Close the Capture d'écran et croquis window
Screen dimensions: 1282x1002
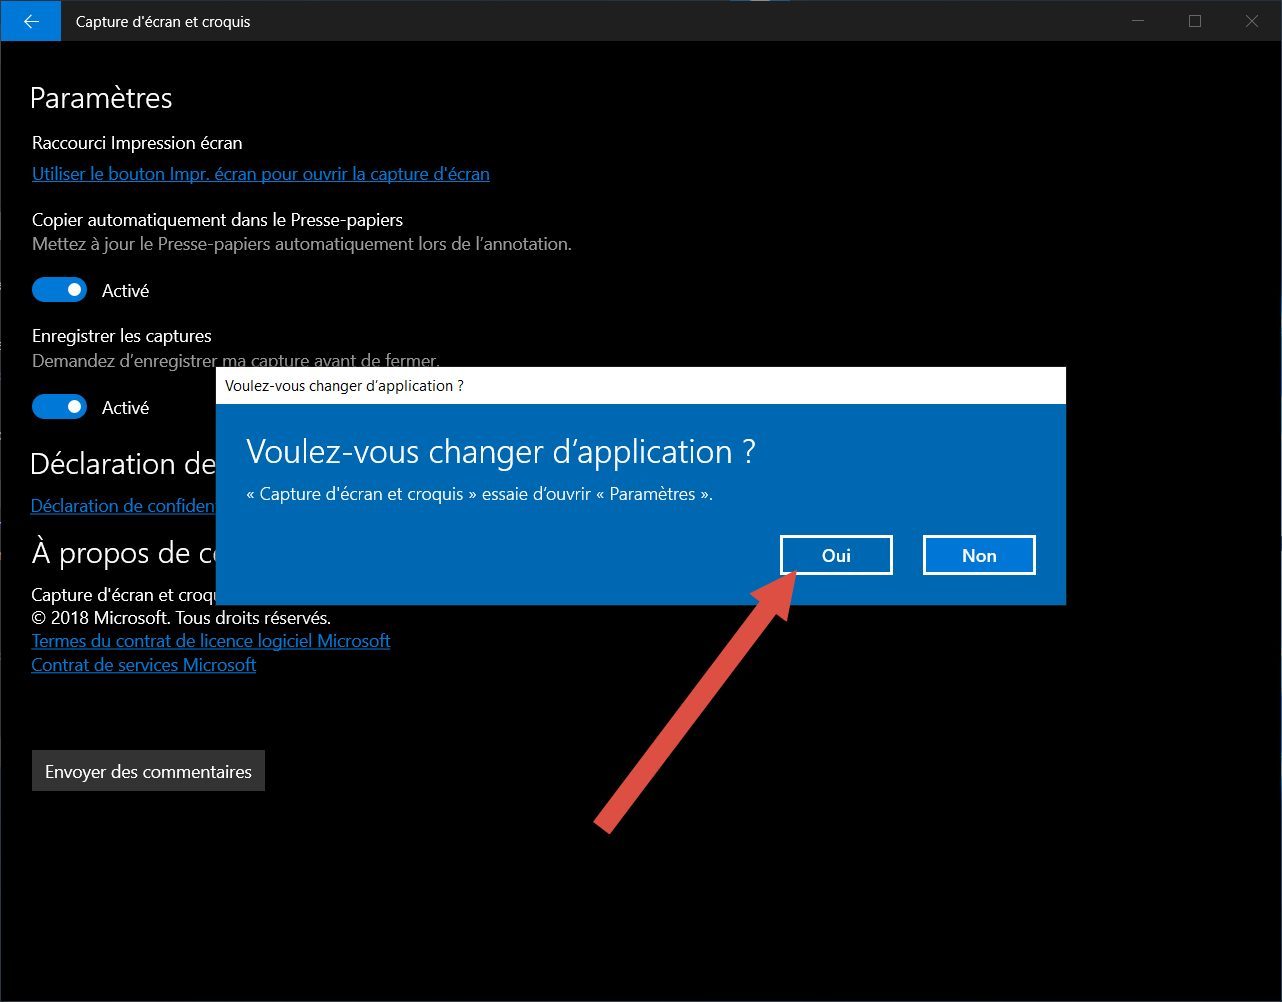pyautogui.click(x=1252, y=21)
